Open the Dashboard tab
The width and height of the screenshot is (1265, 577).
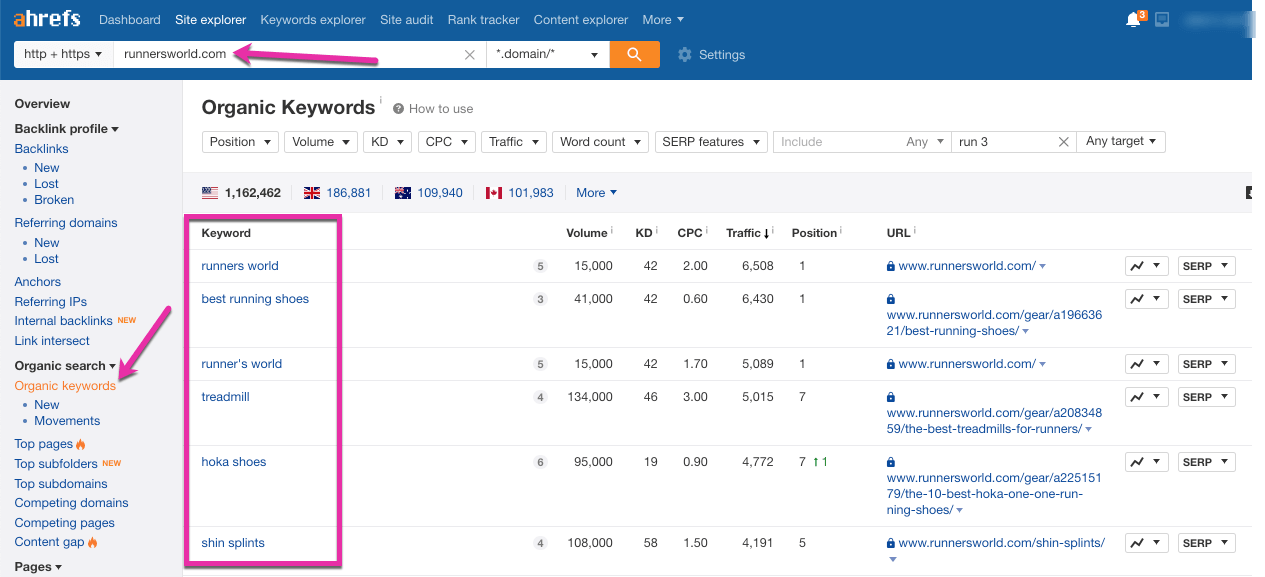point(130,20)
